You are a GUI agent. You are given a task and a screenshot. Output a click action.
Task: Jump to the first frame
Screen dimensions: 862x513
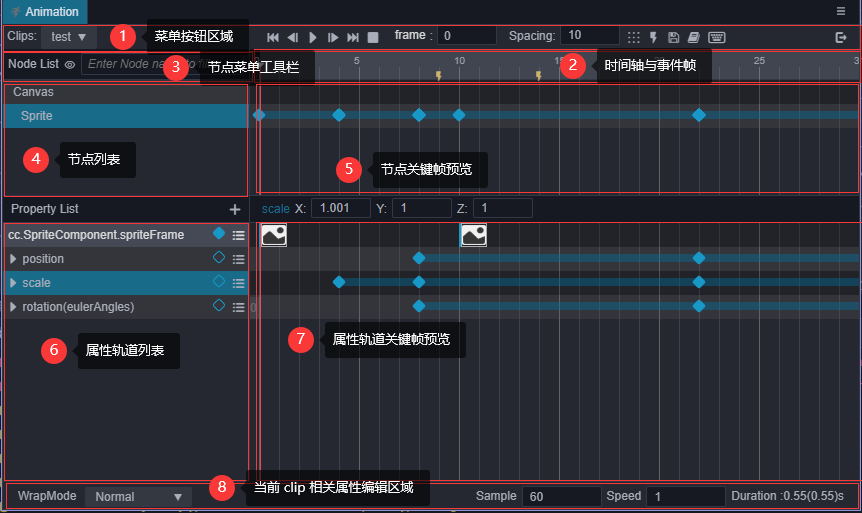point(273,37)
